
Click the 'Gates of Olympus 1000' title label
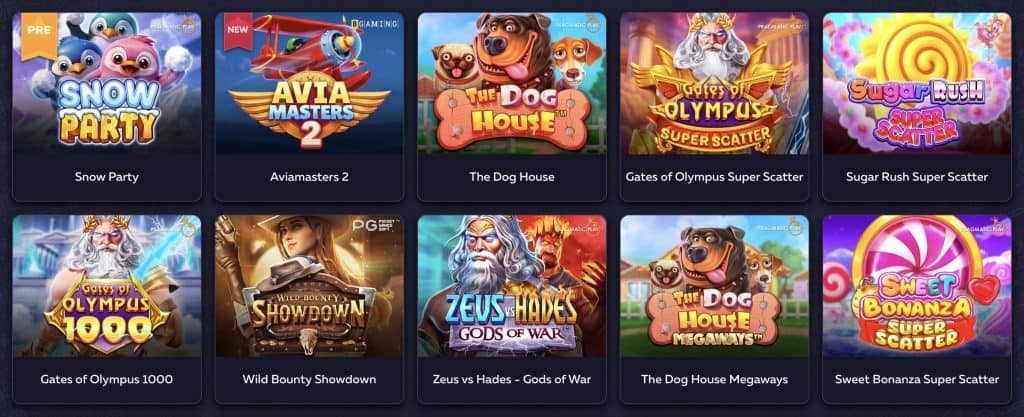[x=106, y=379]
